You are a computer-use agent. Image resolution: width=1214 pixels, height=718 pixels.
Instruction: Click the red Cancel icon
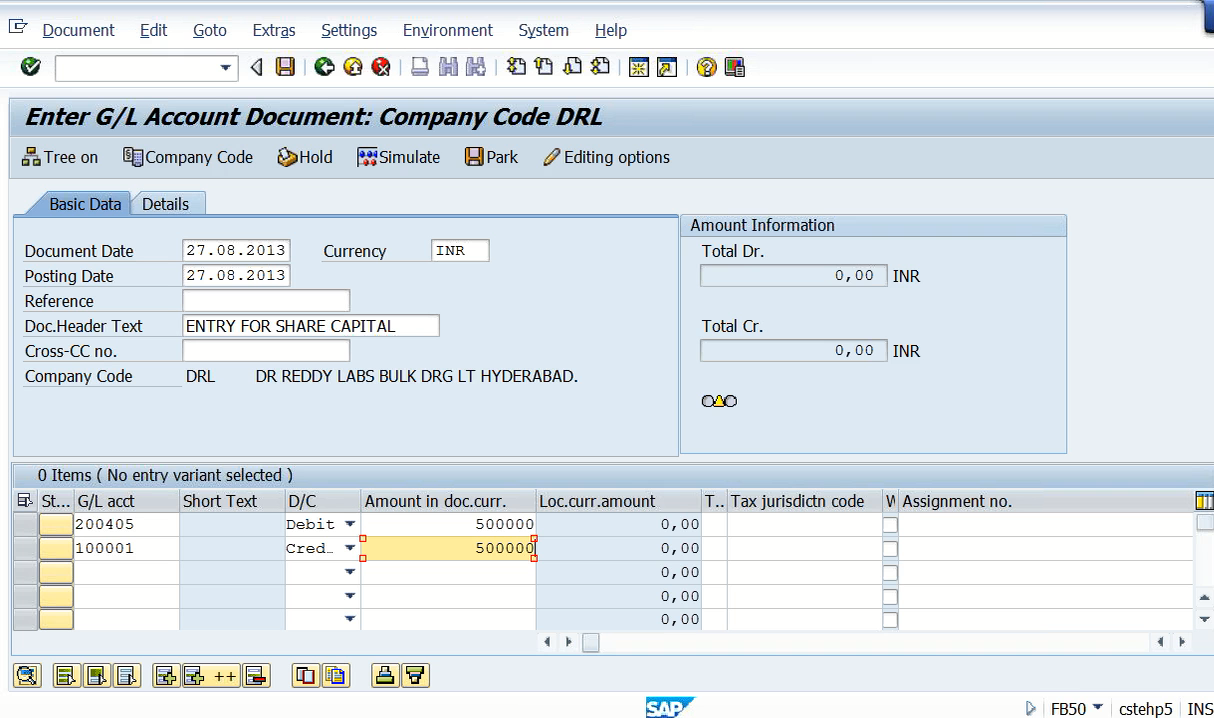(380, 67)
